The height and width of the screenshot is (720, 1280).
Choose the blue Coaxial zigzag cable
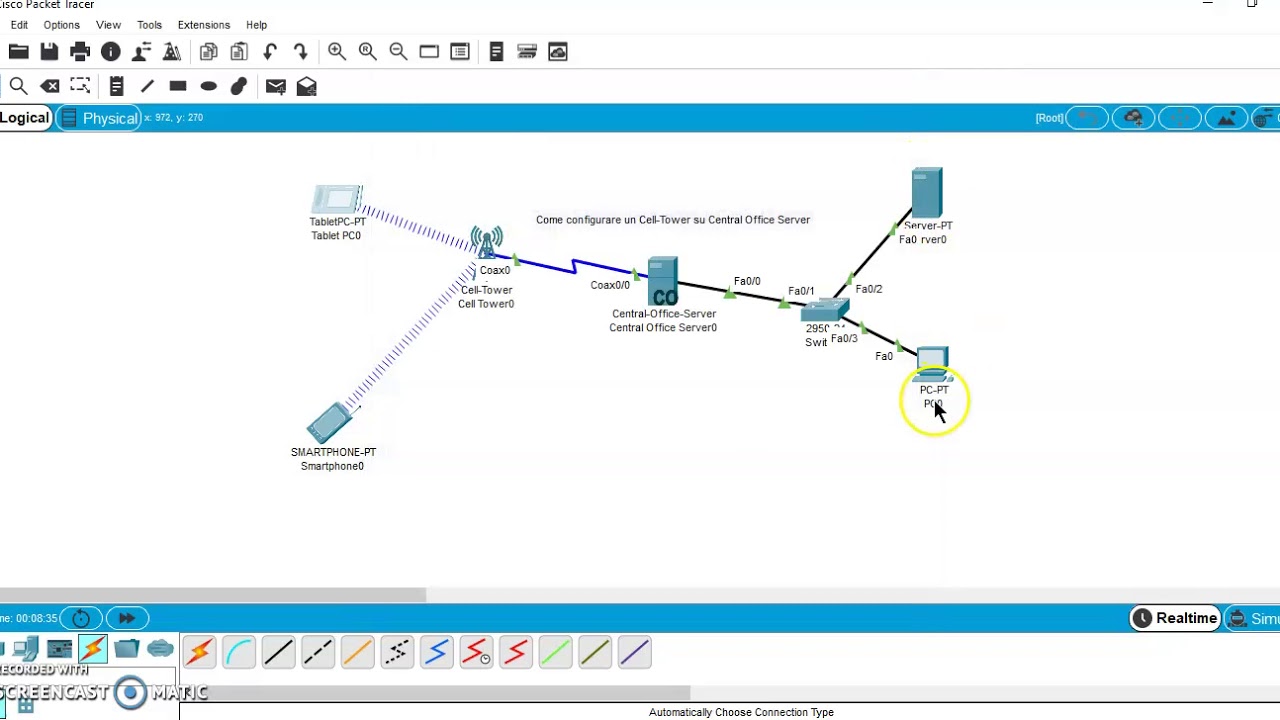[x=437, y=653]
